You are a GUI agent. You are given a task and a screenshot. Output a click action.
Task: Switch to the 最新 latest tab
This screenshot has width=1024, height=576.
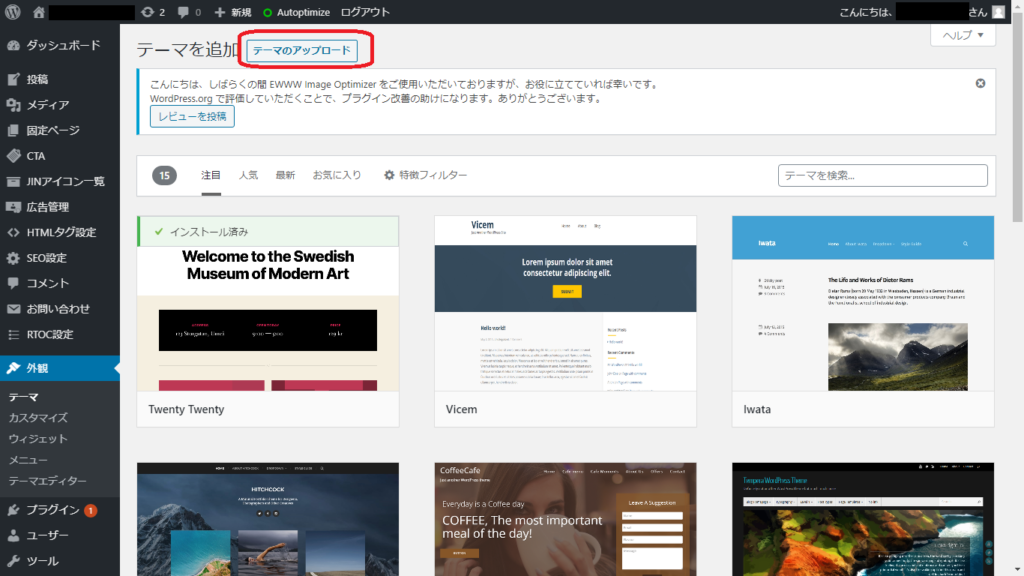(x=285, y=175)
